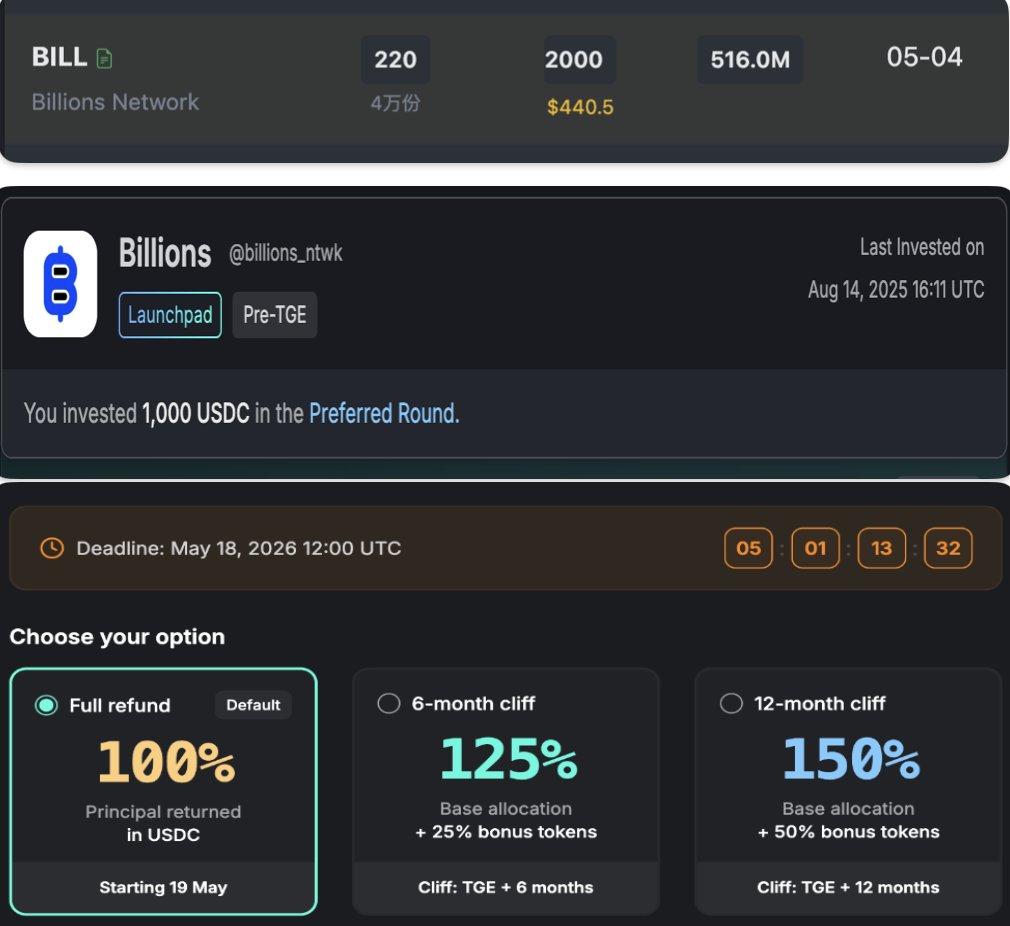This screenshot has width=1010, height=926.
Task: Click the 150% base allocation value
Action: point(852,759)
